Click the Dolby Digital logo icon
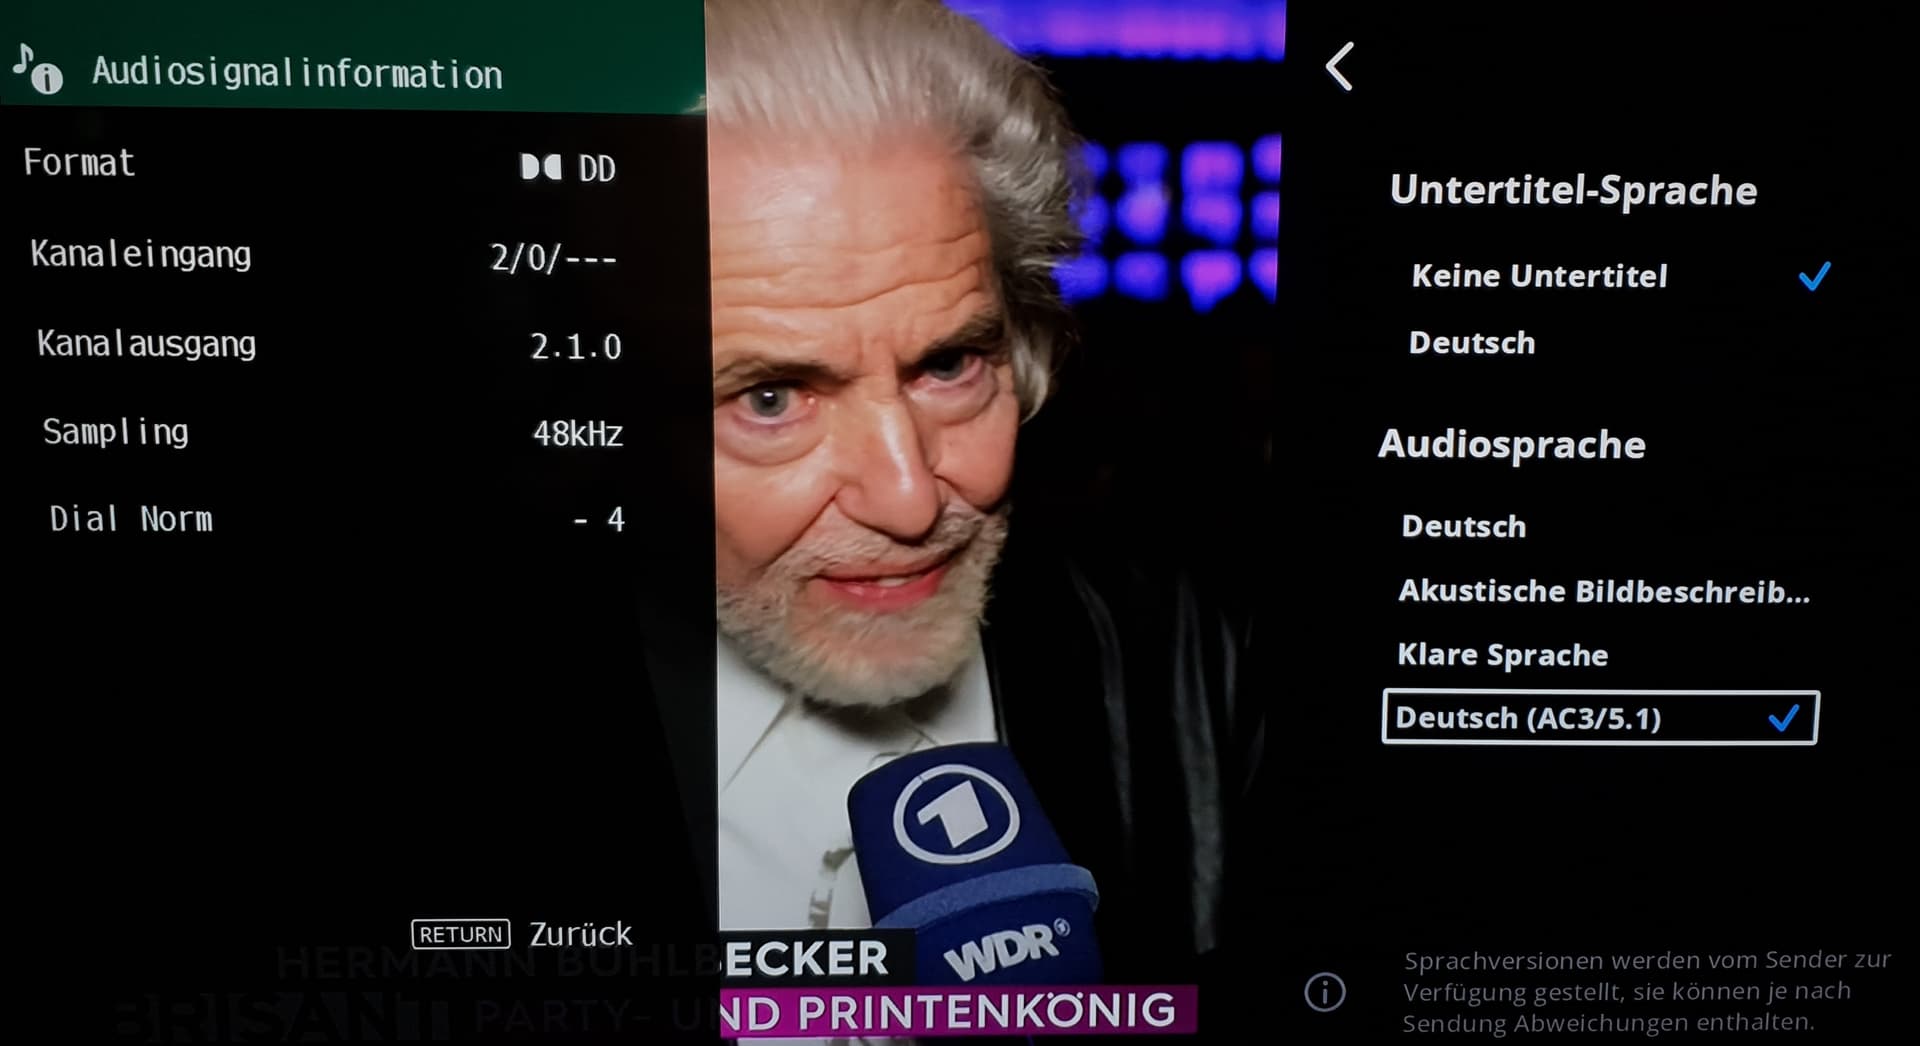This screenshot has width=1920, height=1046. (541, 167)
